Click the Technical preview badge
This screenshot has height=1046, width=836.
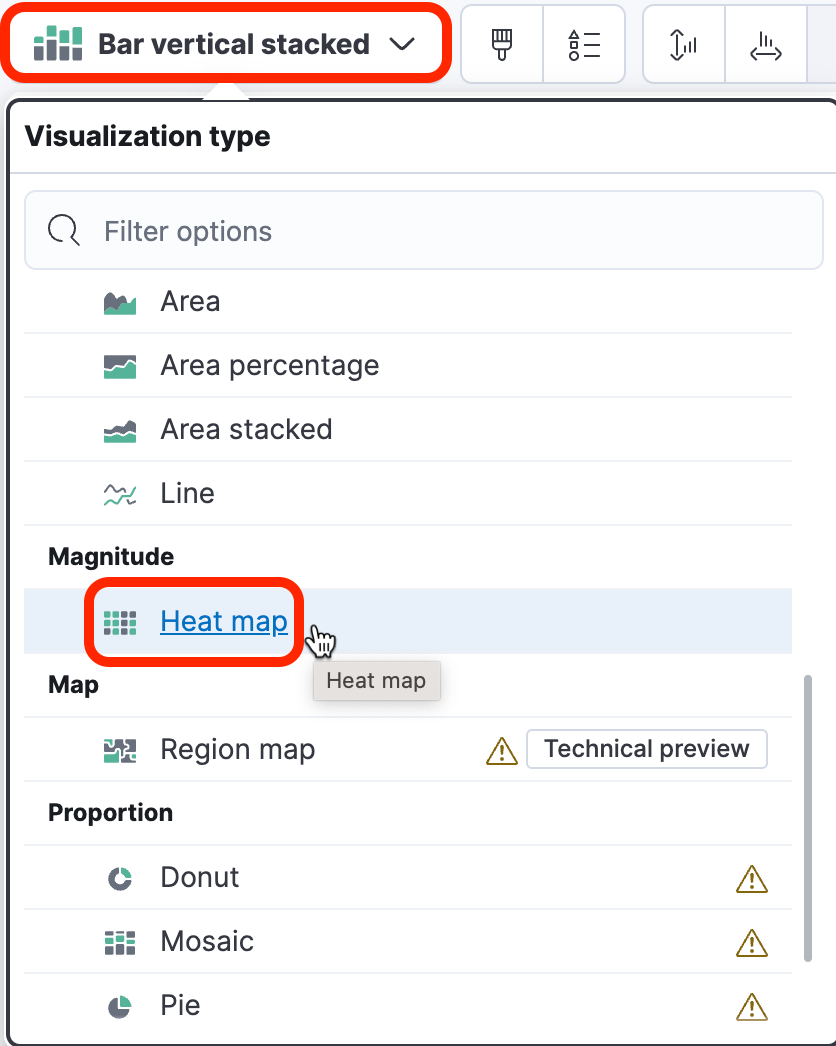[x=647, y=749]
